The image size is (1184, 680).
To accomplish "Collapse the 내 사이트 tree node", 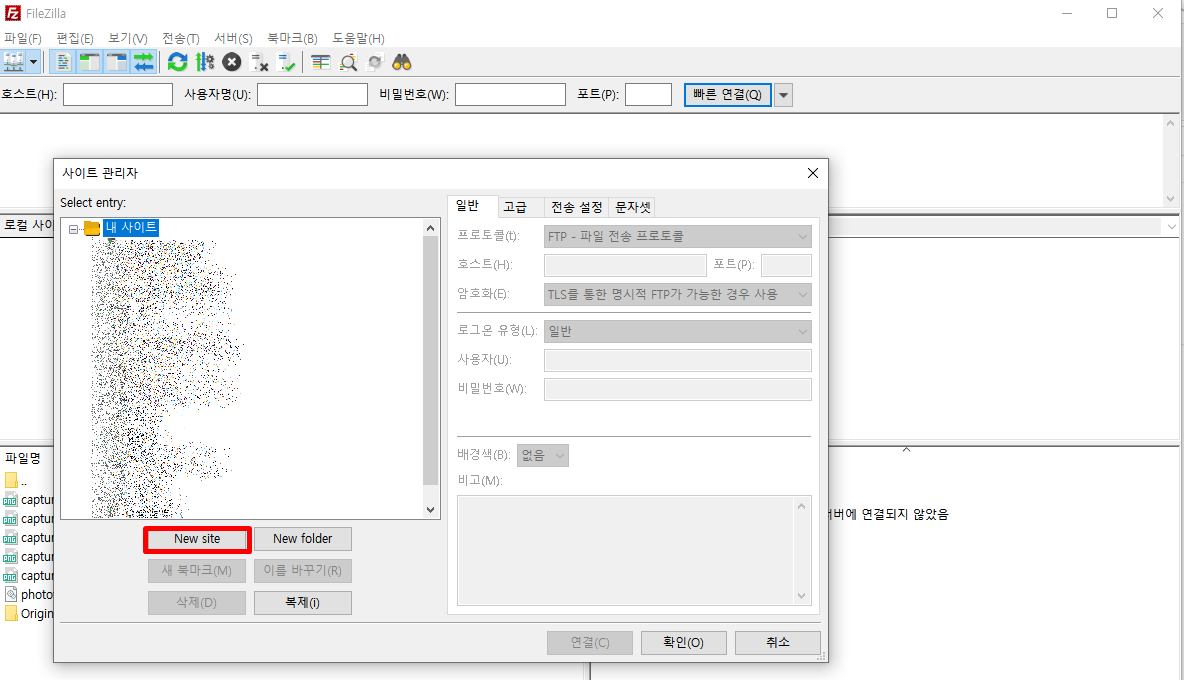I will pyautogui.click(x=73, y=229).
